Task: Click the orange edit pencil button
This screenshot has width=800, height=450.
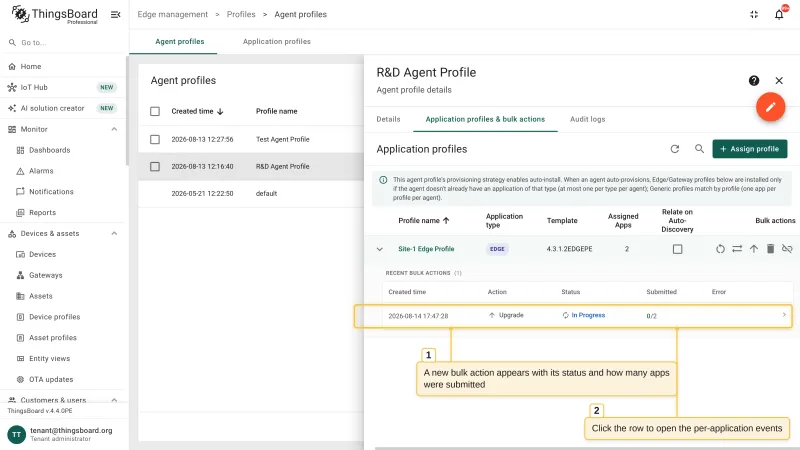Action: coord(770,107)
